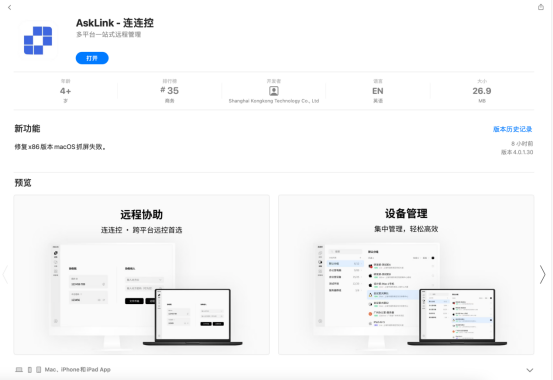Viewport: 553px width, 380px height.
Task: Click the iPhone device icon
Action: point(30,370)
